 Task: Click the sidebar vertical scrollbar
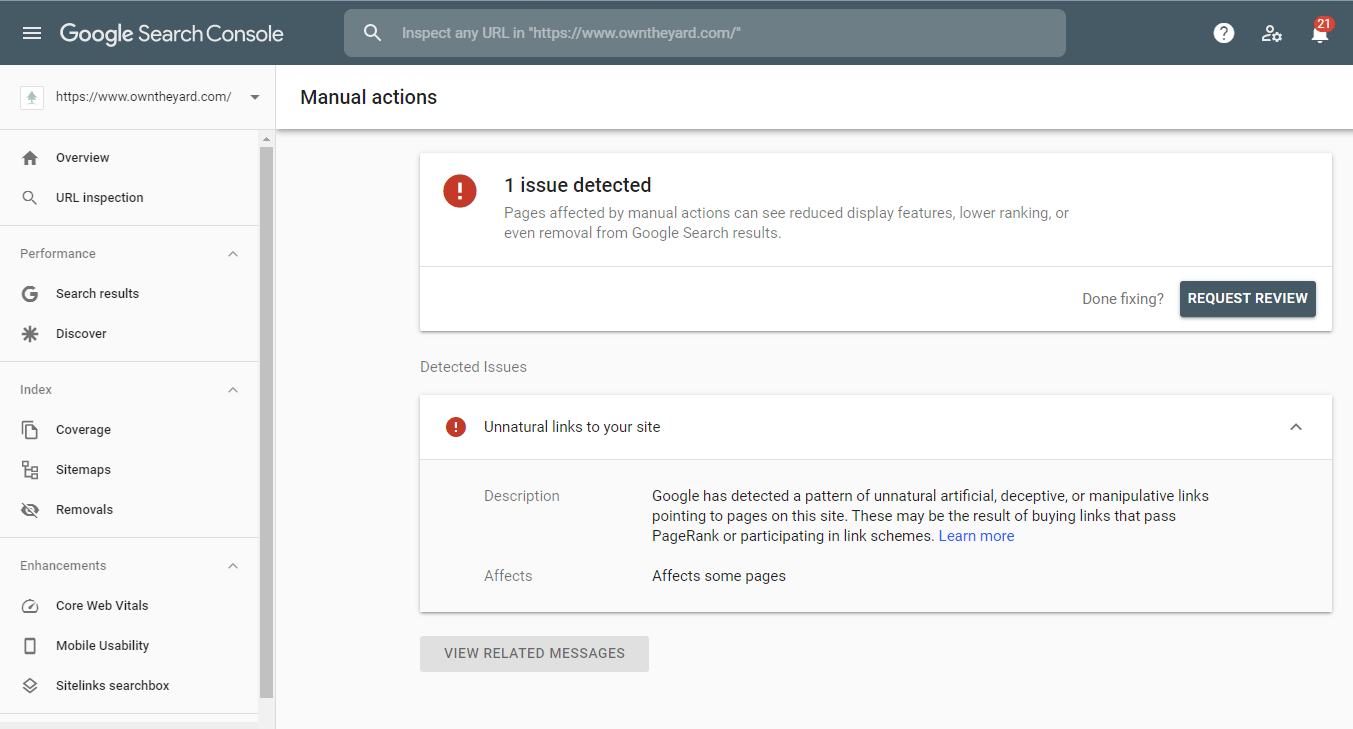coord(266,420)
